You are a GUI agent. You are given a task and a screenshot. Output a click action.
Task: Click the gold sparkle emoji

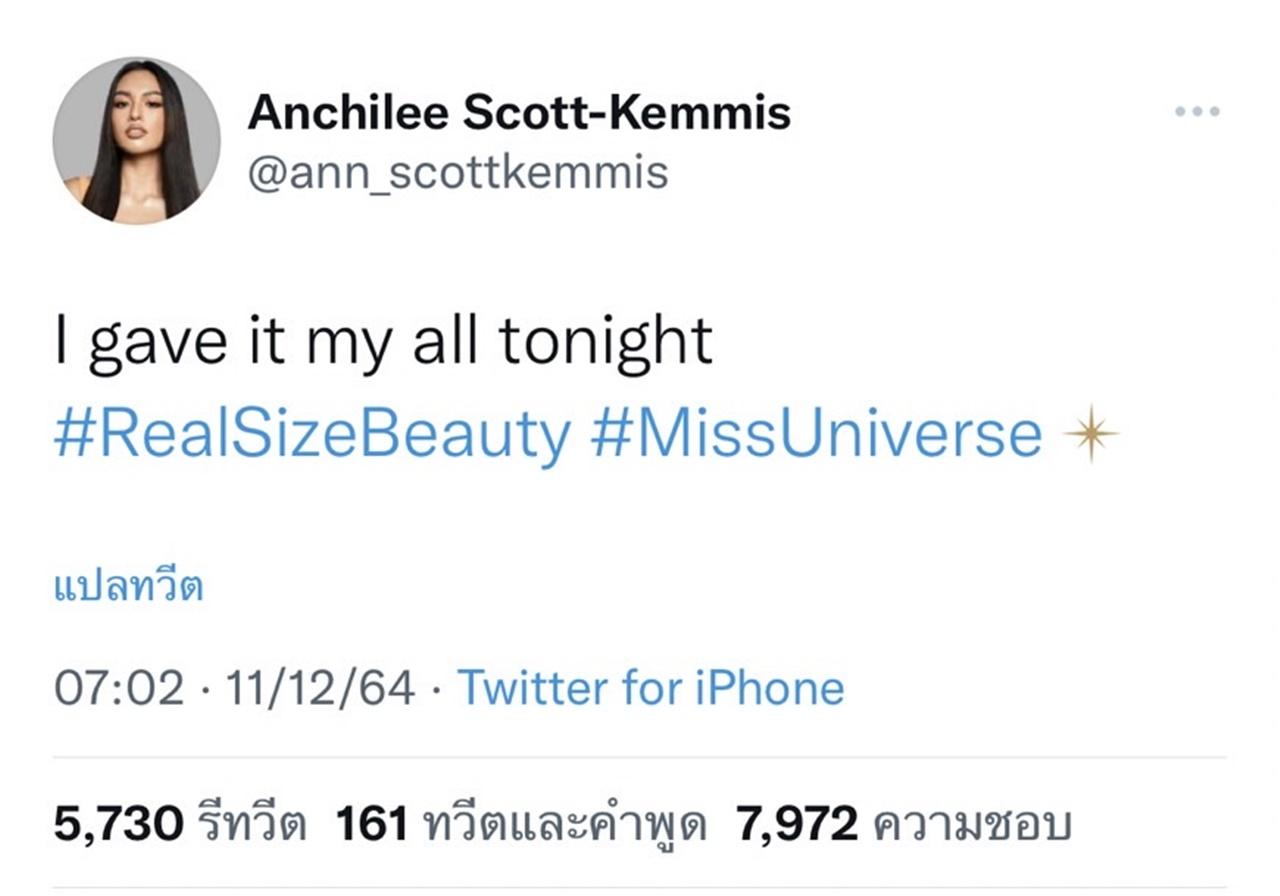tap(1091, 436)
